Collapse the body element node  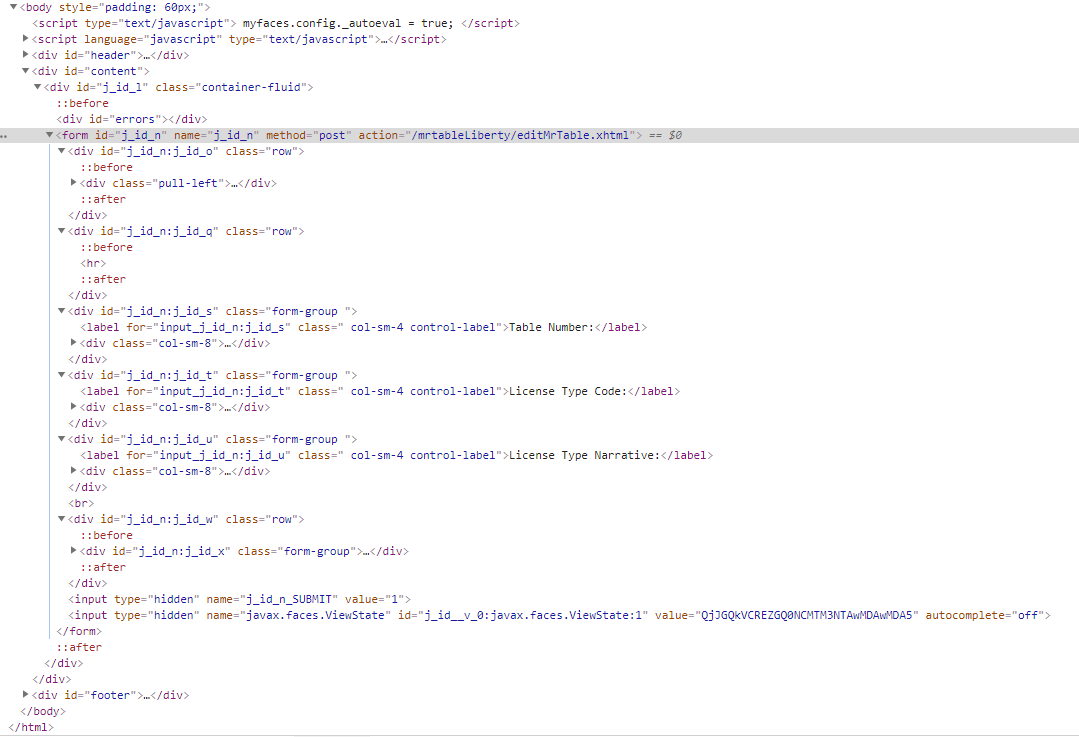click(x=13, y=7)
